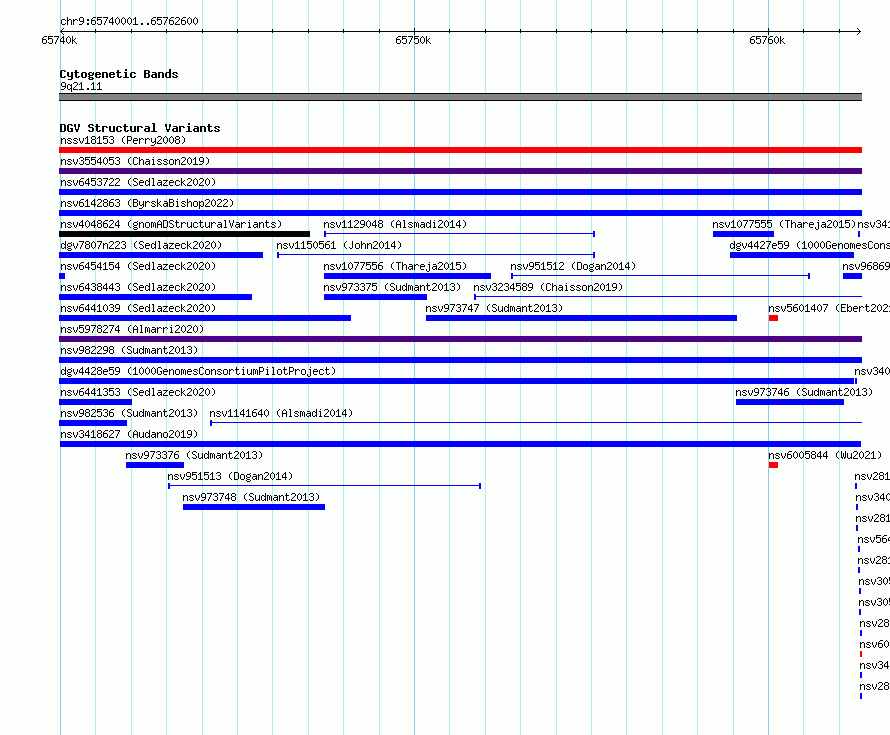Click nsv973748 (Sudmant2013) label
890x735 pixels.
[x=251, y=497]
